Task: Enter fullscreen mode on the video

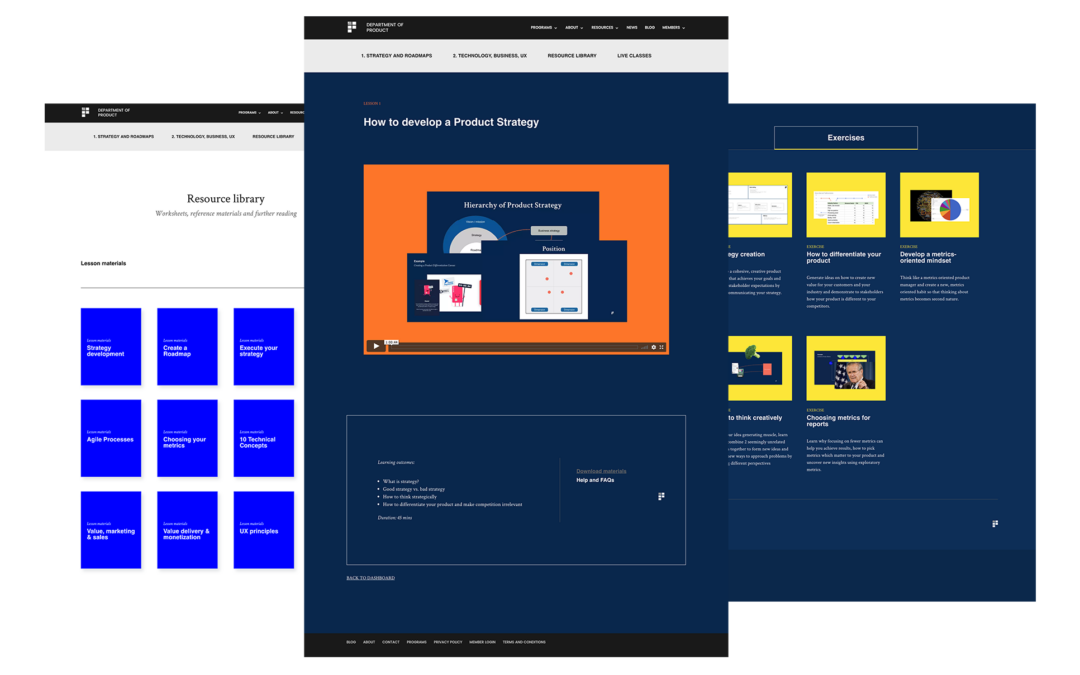Action: [x=662, y=347]
